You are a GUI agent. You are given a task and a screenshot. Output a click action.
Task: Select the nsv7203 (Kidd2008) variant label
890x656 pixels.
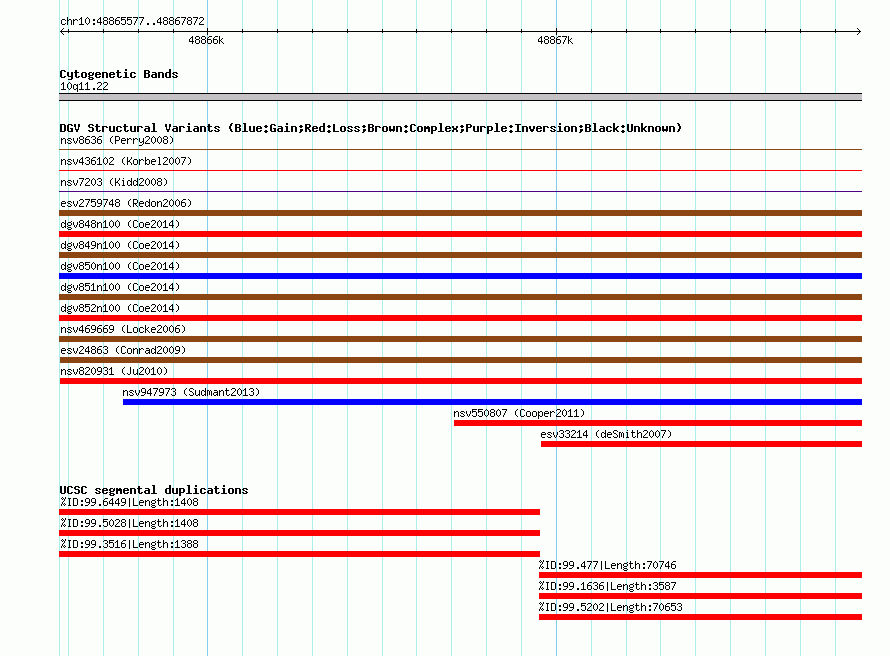[114, 182]
